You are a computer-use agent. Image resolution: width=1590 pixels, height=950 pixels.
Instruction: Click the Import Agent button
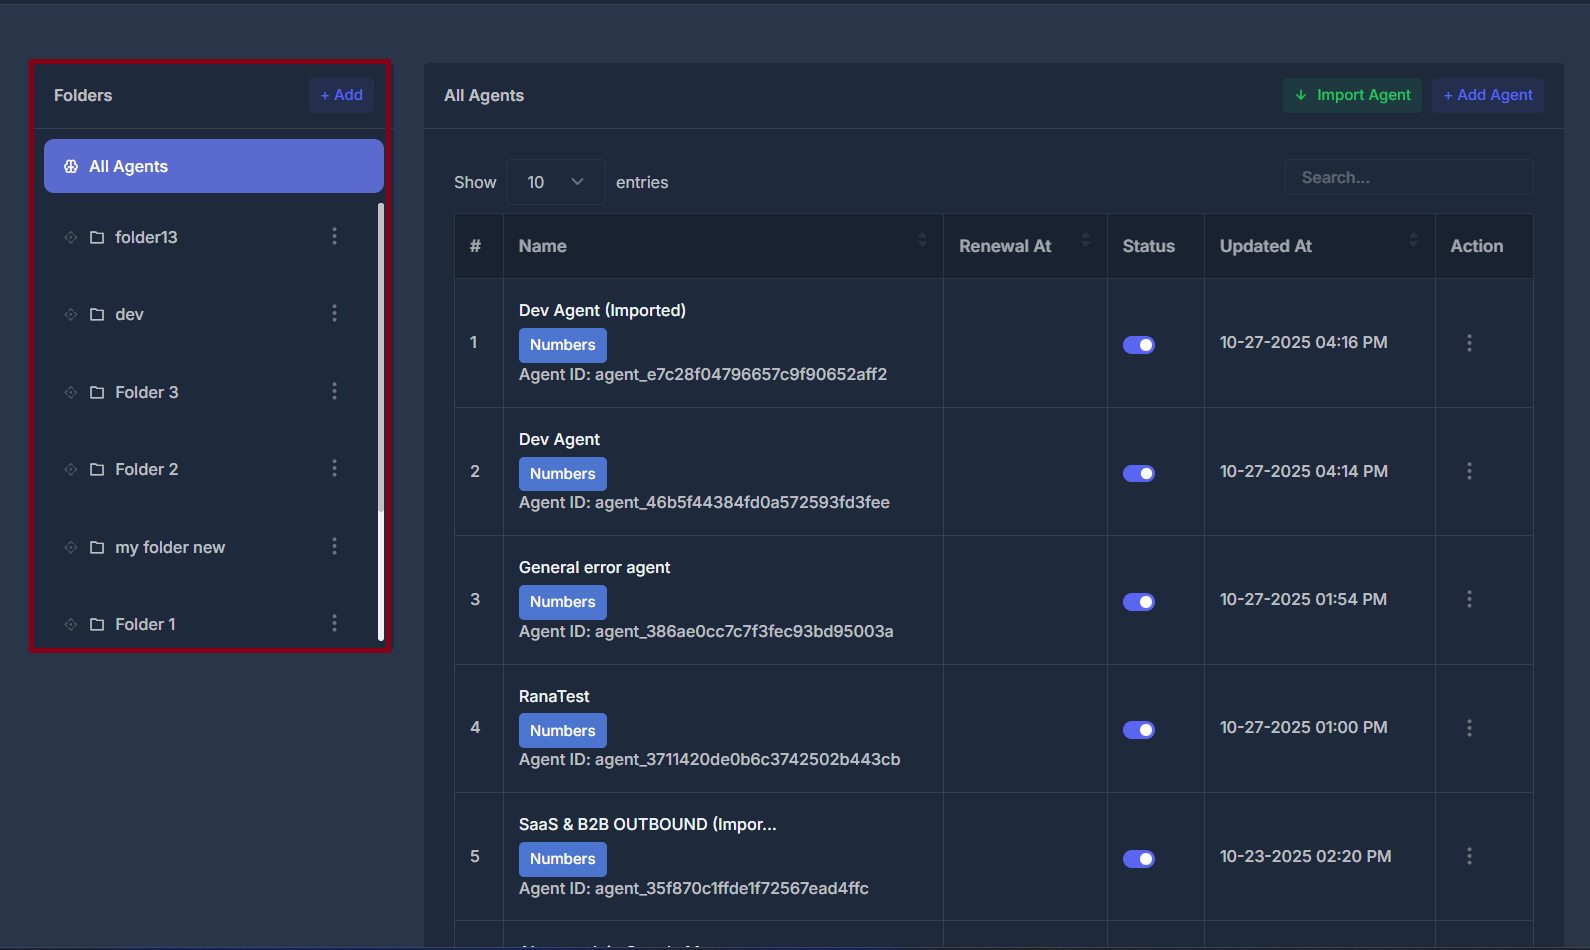[x=1352, y=95]
